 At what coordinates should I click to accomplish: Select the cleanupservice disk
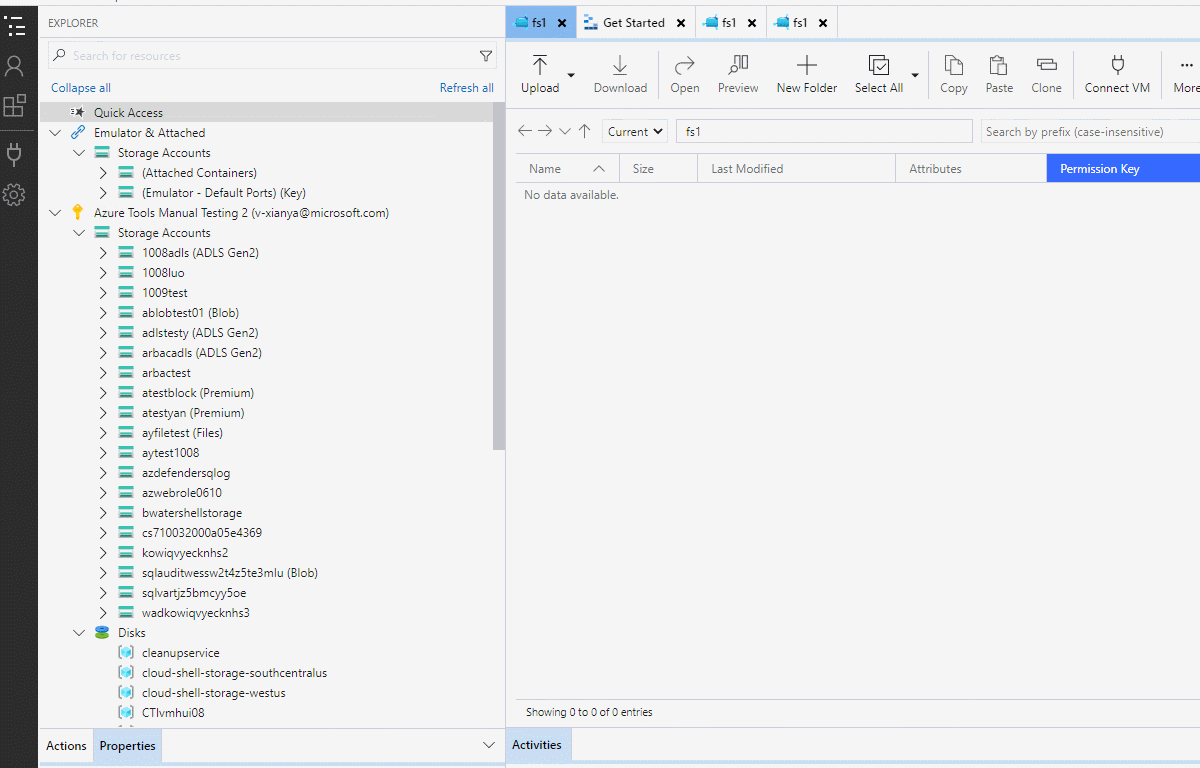[181, 653]
